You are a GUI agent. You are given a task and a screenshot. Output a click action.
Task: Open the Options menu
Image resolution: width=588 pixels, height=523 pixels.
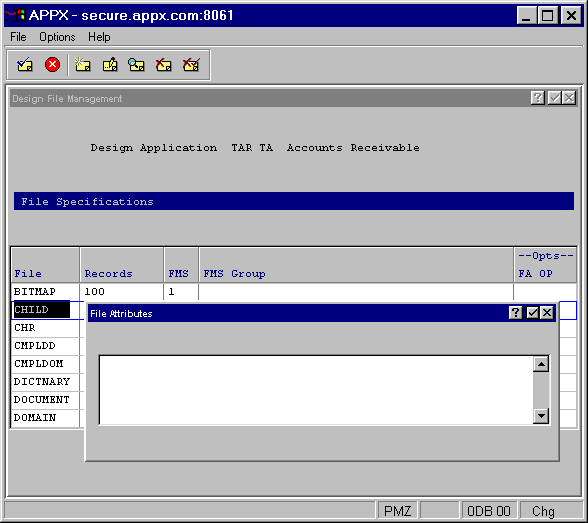coord(57,37)
